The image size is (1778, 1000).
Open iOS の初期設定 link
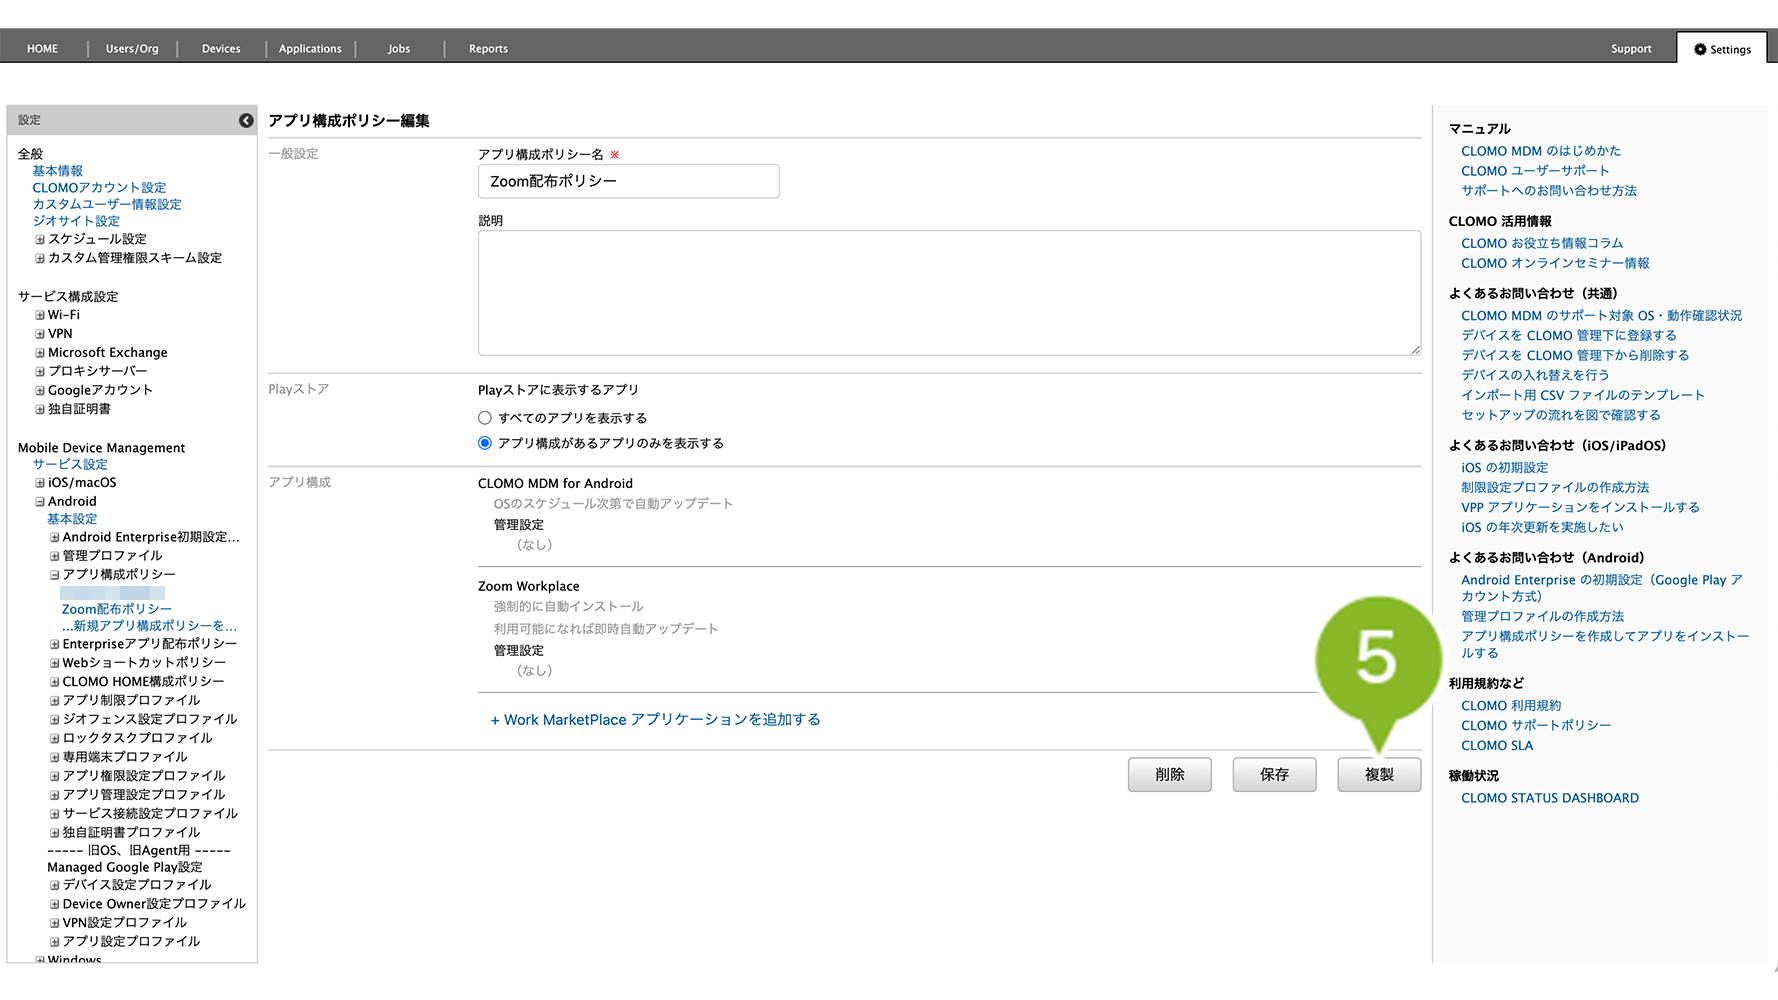click(1504, 467)
